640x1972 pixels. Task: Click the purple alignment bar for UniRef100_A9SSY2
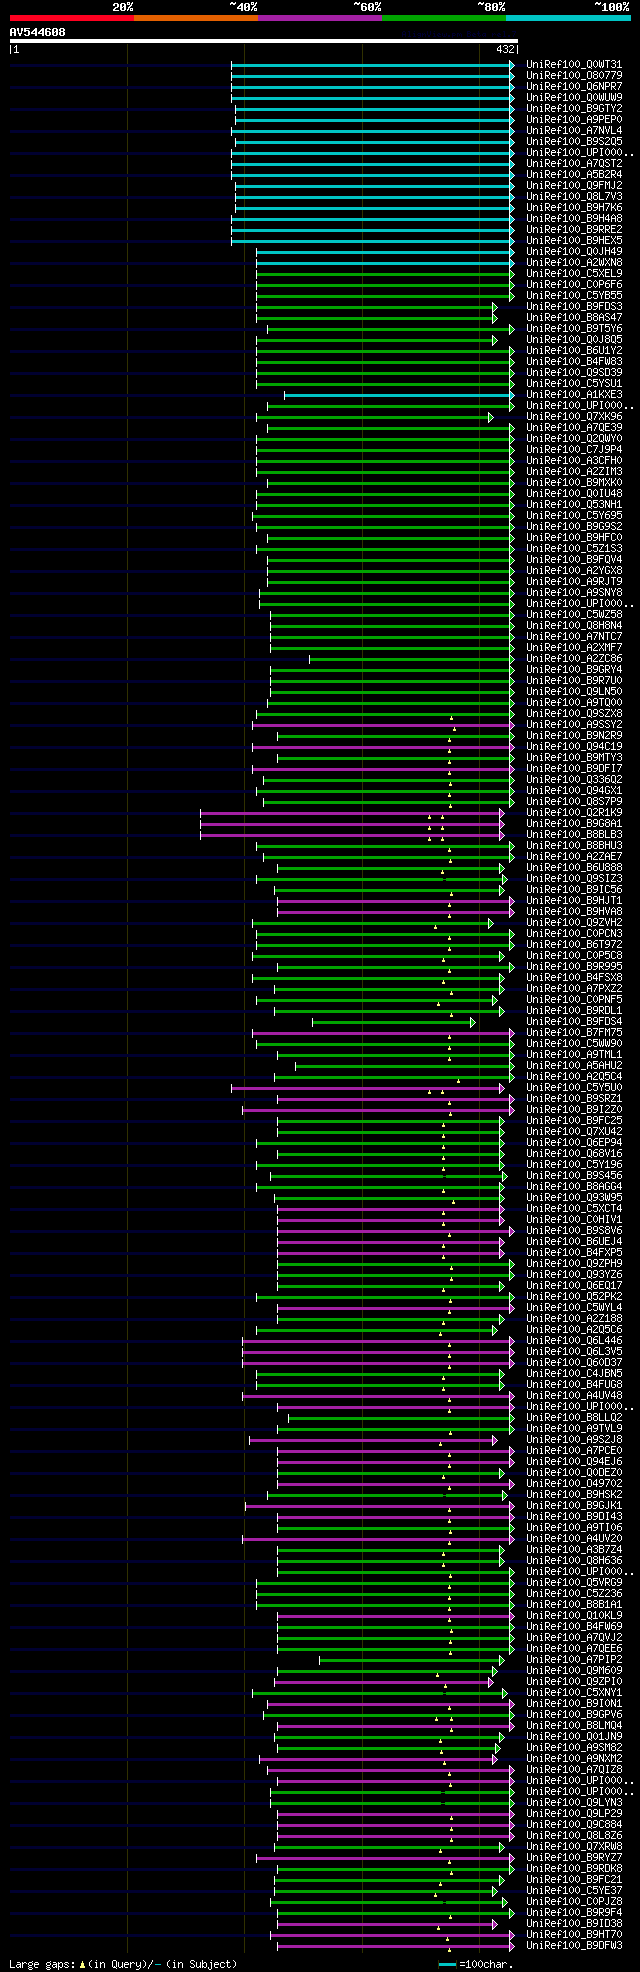coord(383,725)
